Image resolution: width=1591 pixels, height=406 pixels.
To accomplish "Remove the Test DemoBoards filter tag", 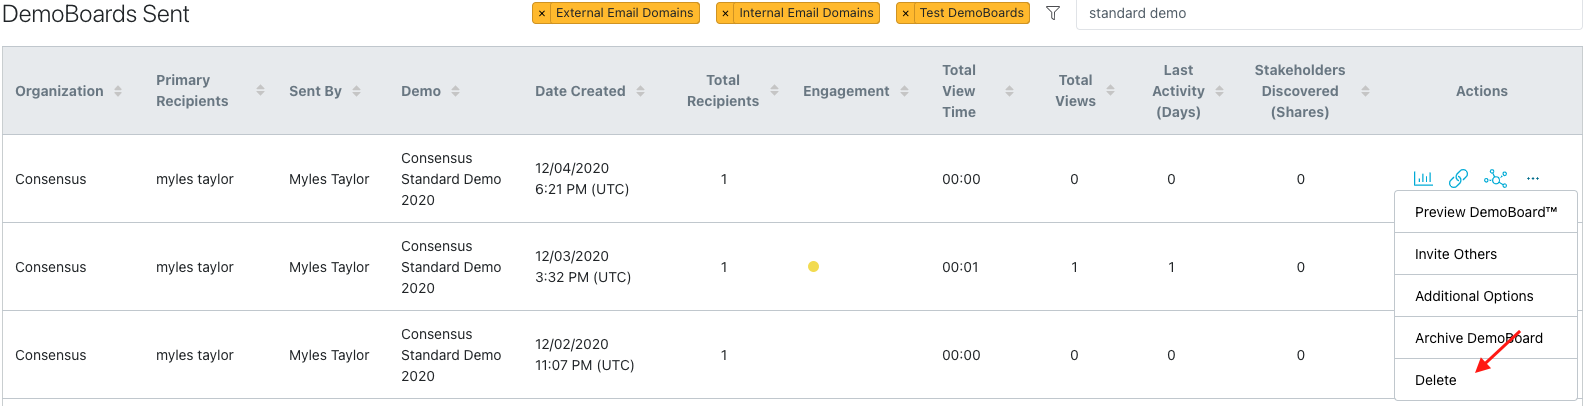I will coord(905,14).
